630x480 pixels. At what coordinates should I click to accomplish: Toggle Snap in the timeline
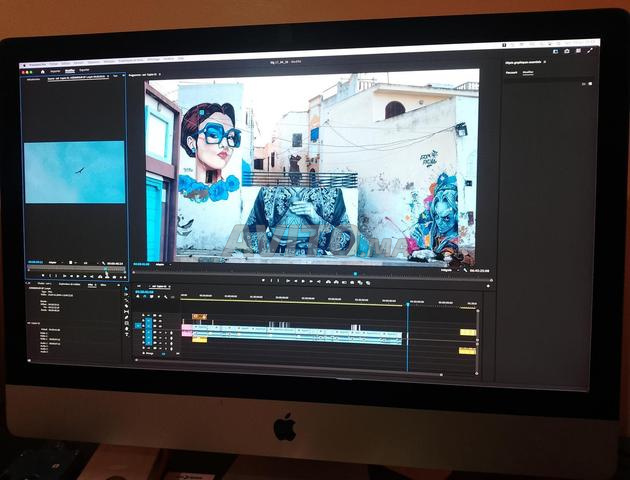click(145, 296)
